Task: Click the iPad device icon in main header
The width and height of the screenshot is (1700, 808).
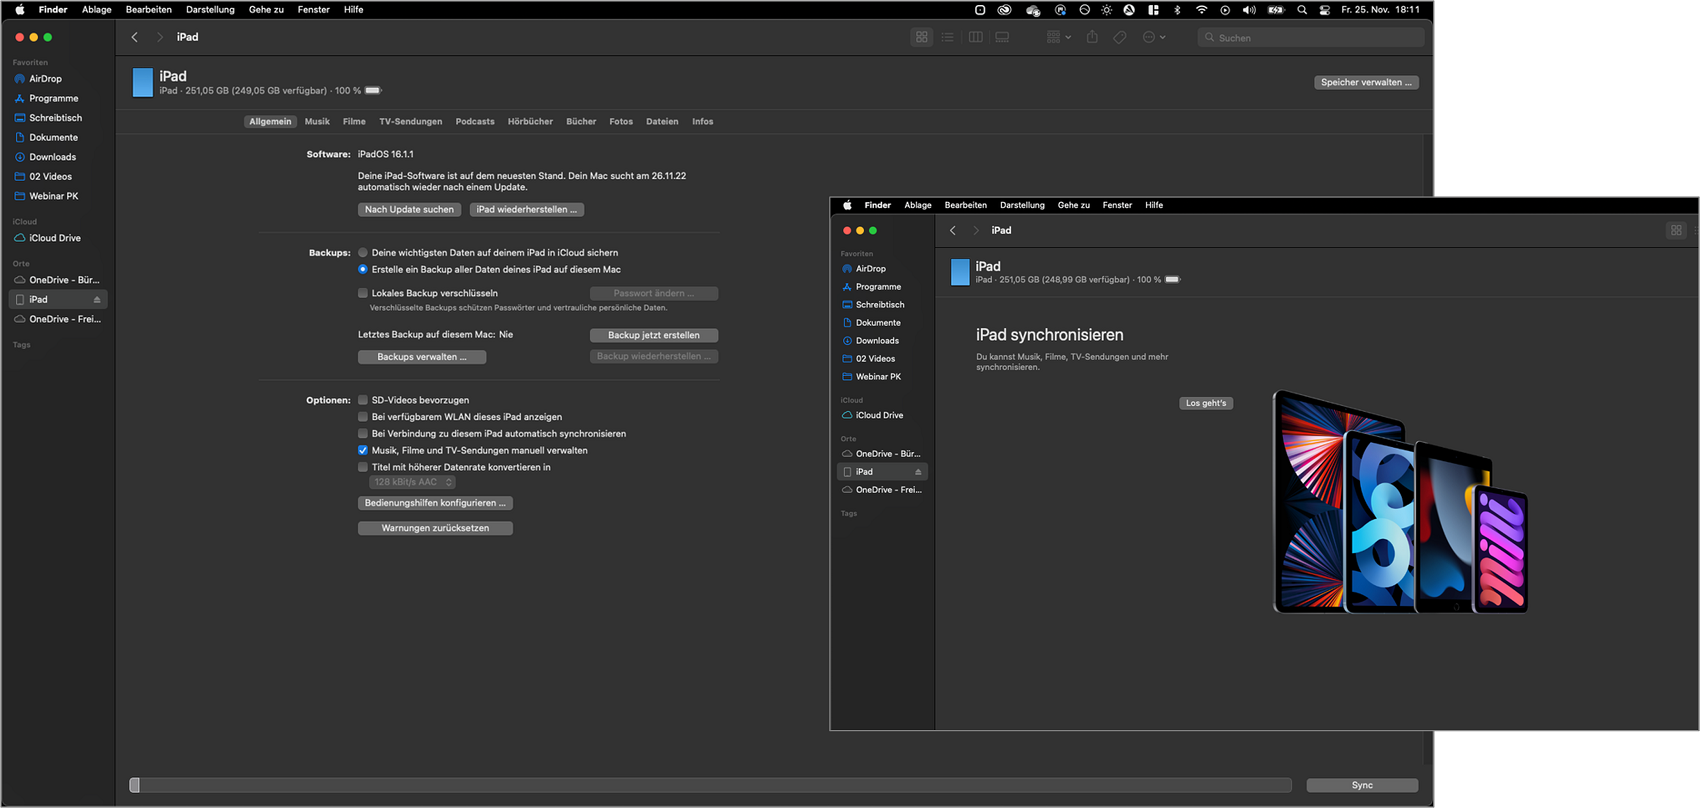Action: [x=143, y=82]
